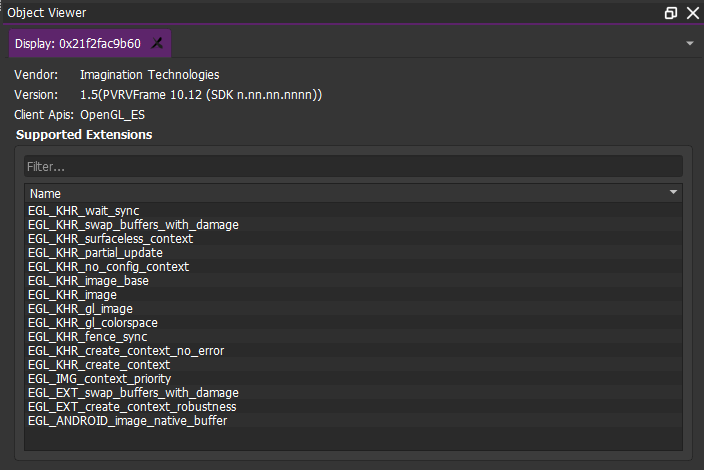This screenshot has height=470, width=704.
Task: Close the Display 0x21f2fac9b60 tab
Action: click(157, 43)
